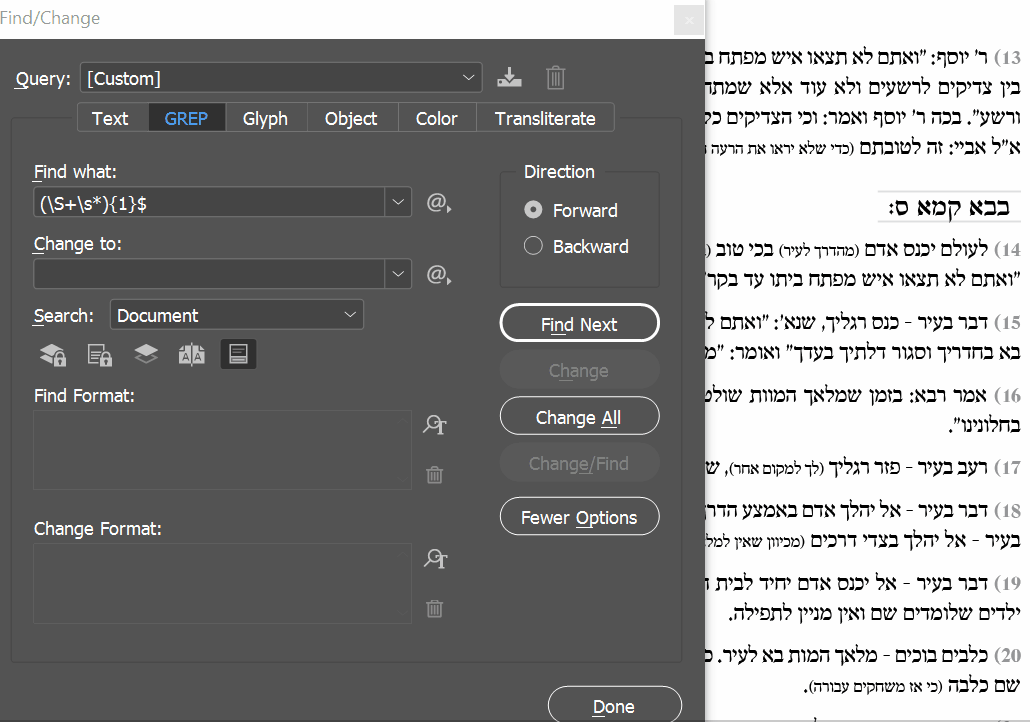
Task: Click paragraph number (13) in document
Action: (1008, 58)
